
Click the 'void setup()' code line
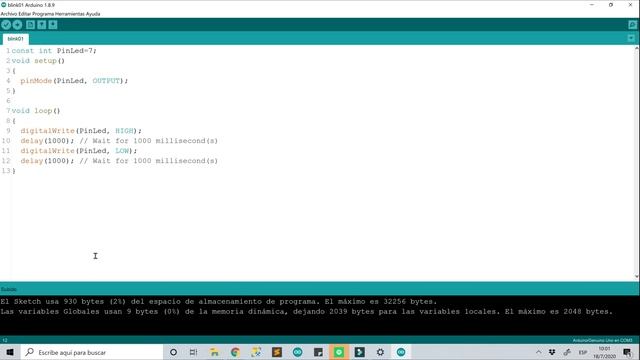[x=38, y=61]
